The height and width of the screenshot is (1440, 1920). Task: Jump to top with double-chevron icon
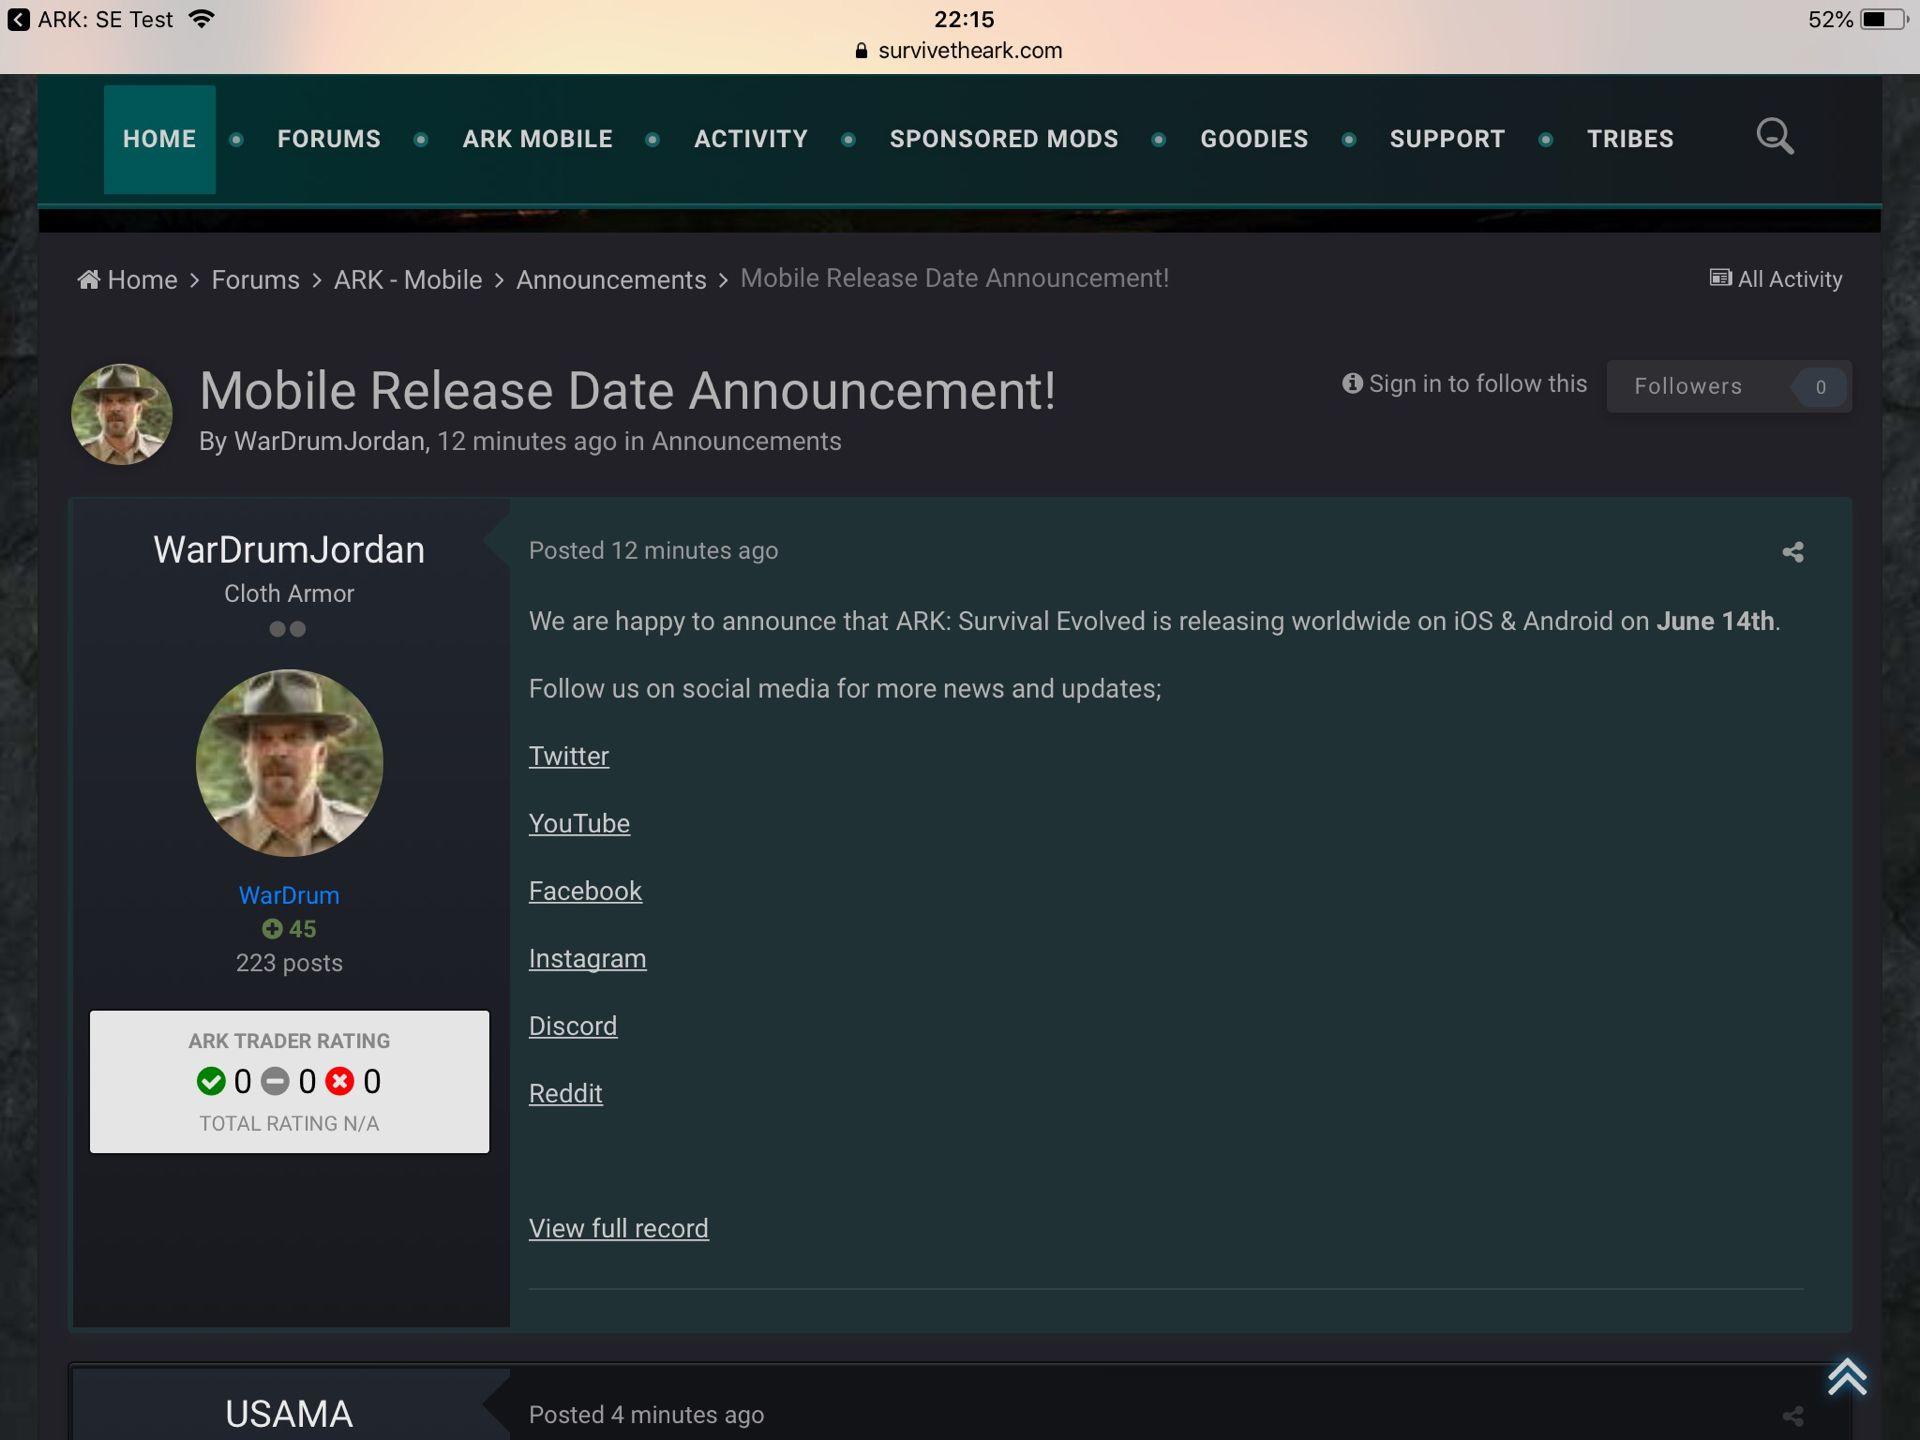click(1847, 1377)
